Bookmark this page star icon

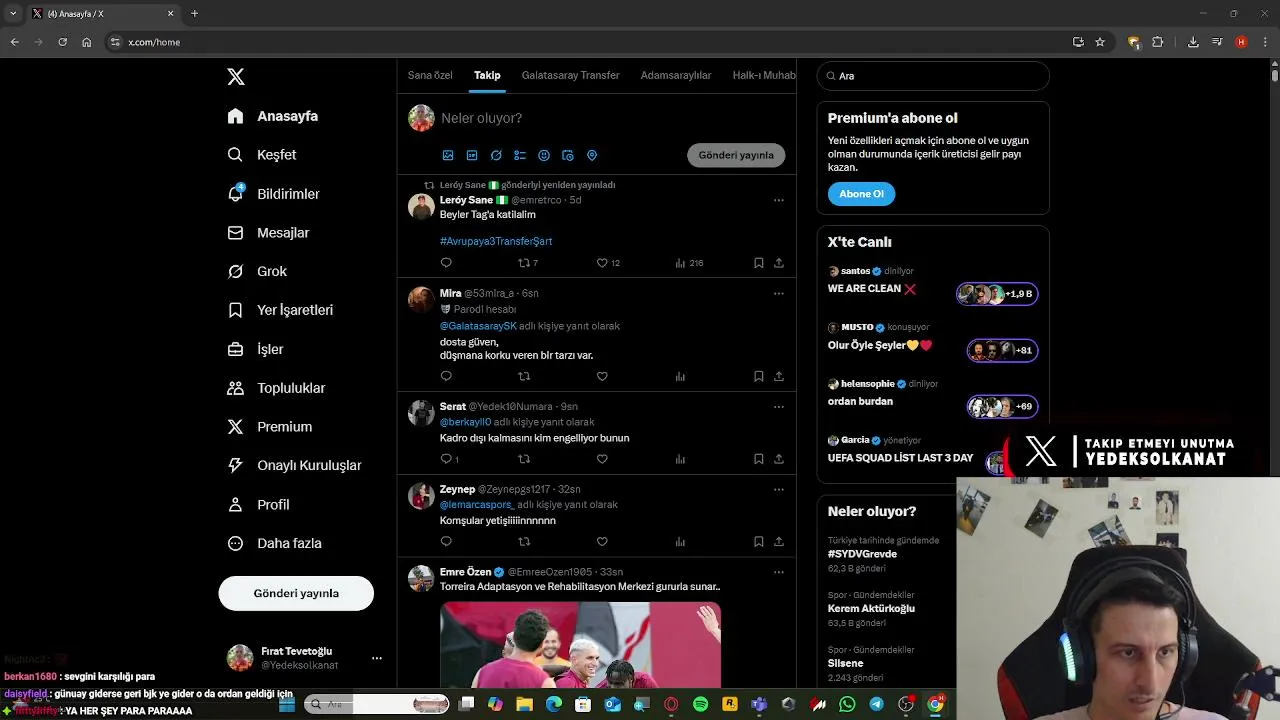coord(1100,42)
